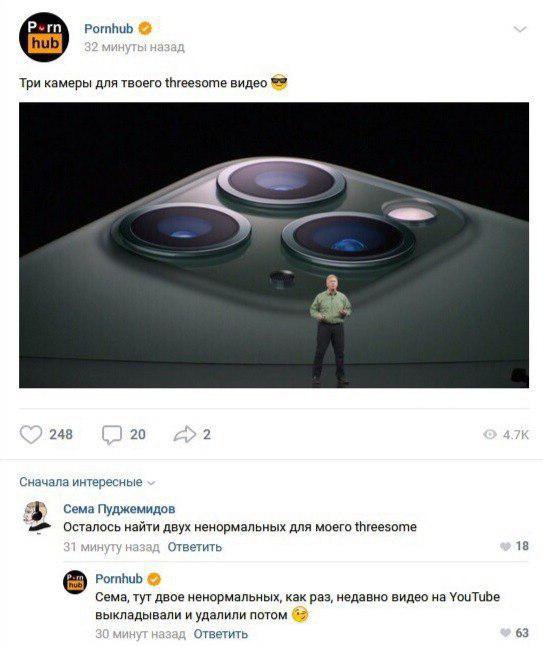Click Ответить under the Pornhub reply

coord(221,633)
